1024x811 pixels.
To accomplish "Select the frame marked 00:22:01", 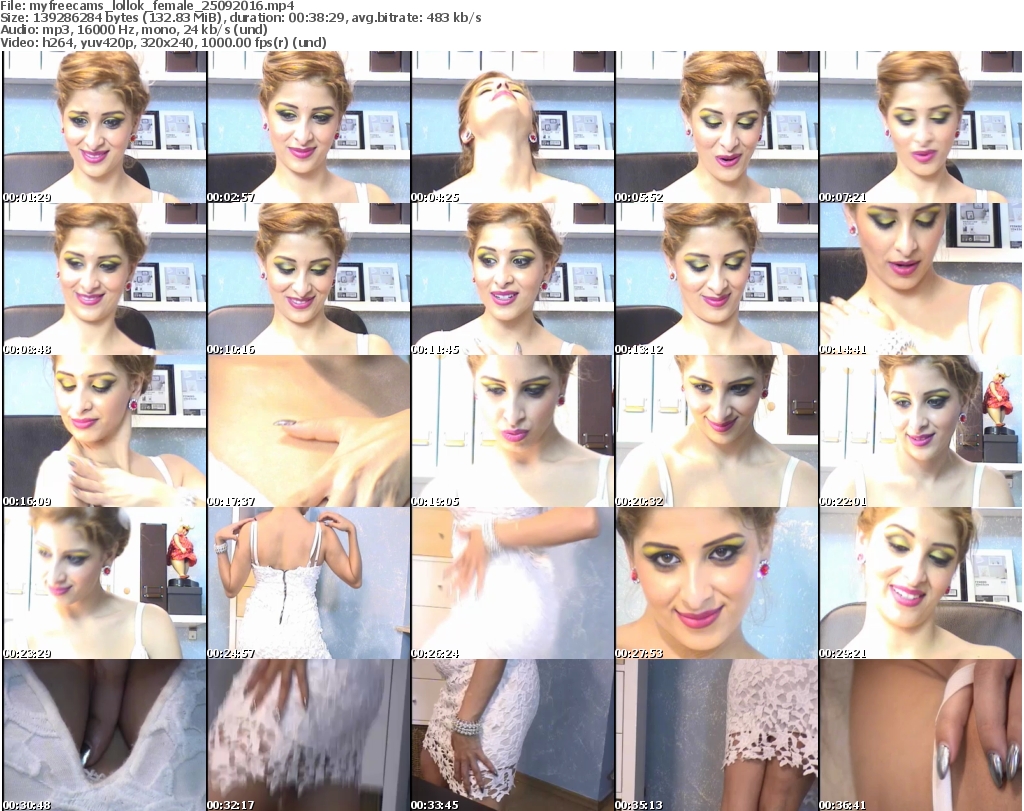I will pos(920,431).
